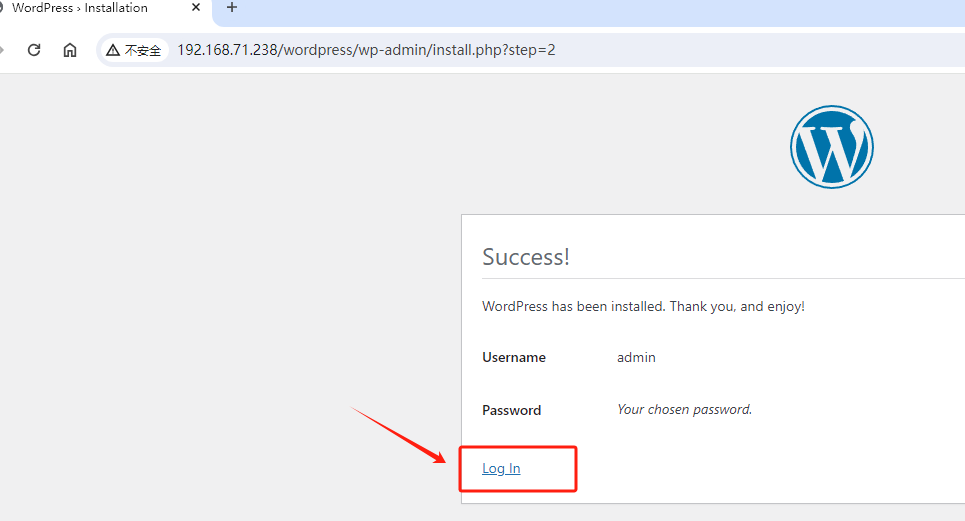Screen dimensions: 965x521
Task: Click the empty tab strip area
Action: [600, 12]
